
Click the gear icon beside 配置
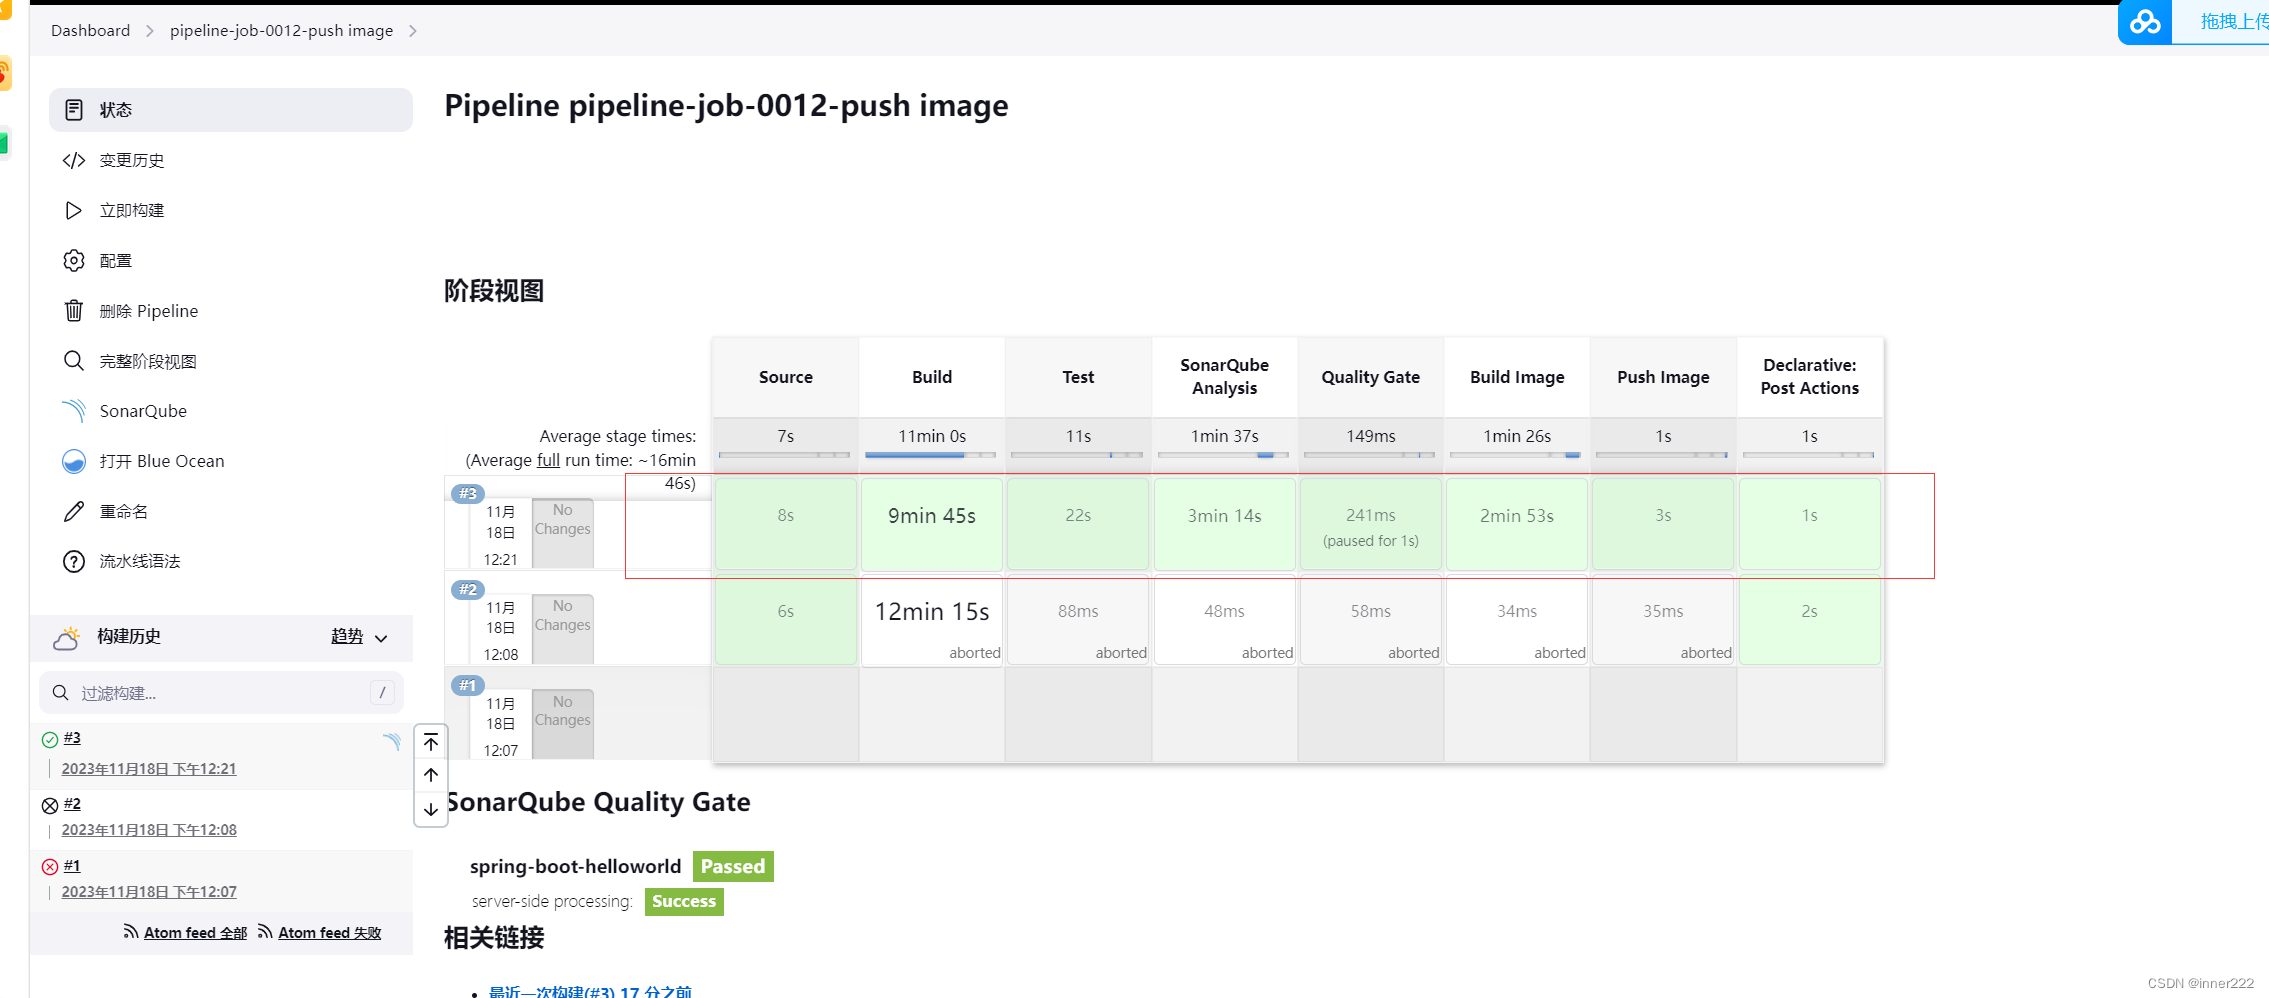(74, 260)
